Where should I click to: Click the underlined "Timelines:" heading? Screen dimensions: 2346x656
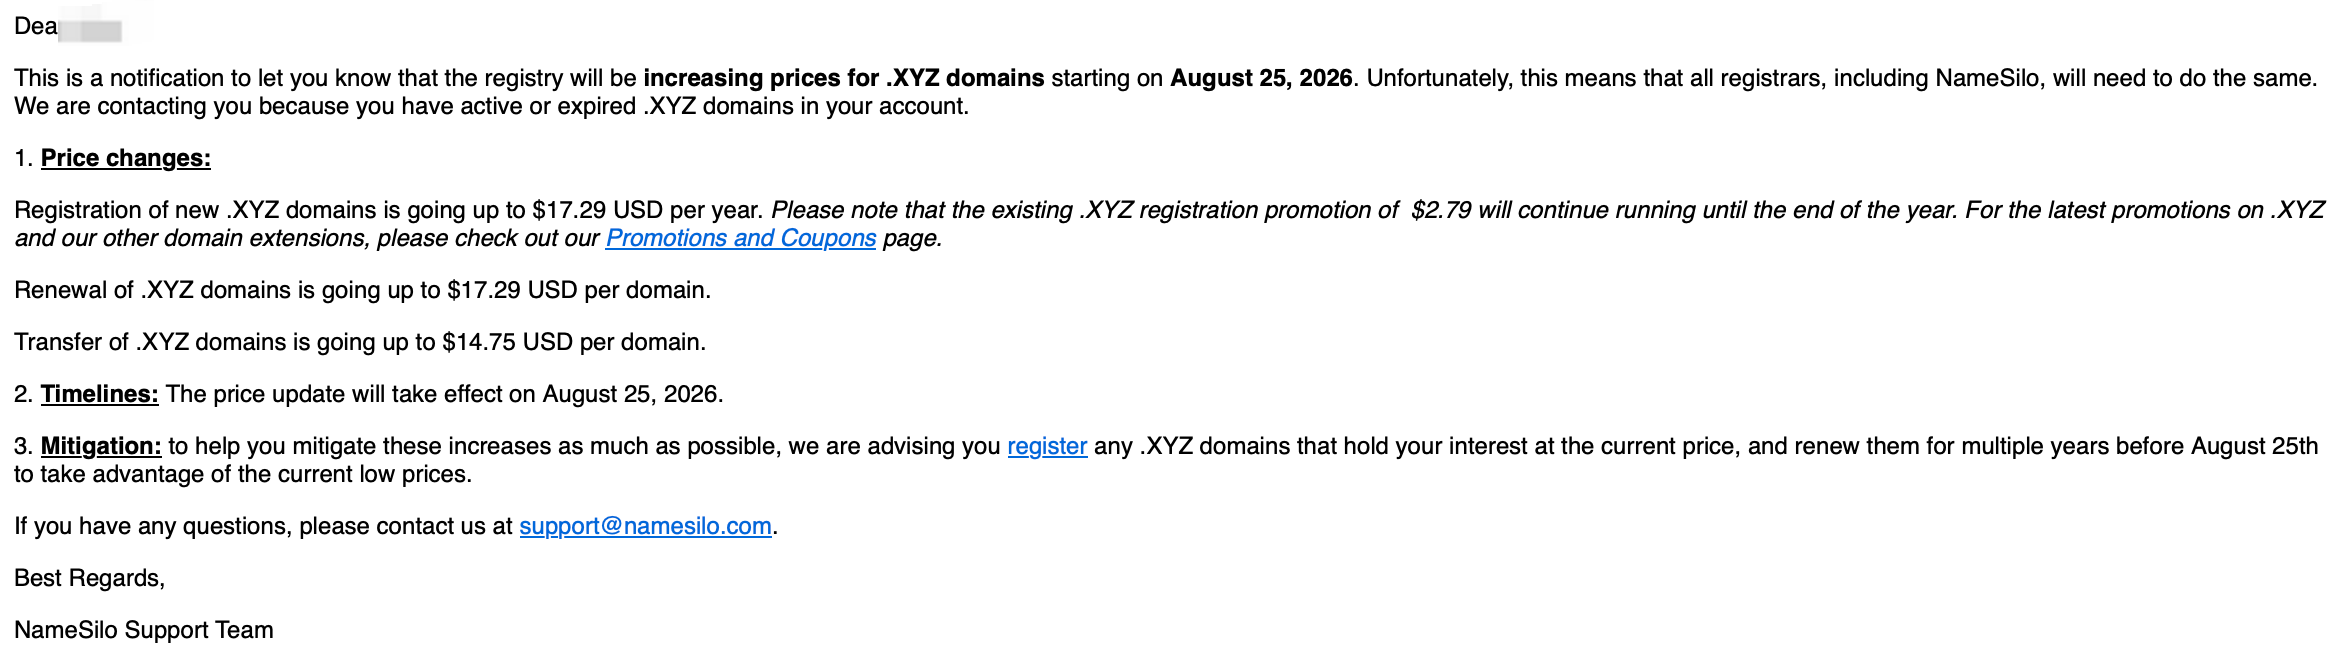[100, 394]
